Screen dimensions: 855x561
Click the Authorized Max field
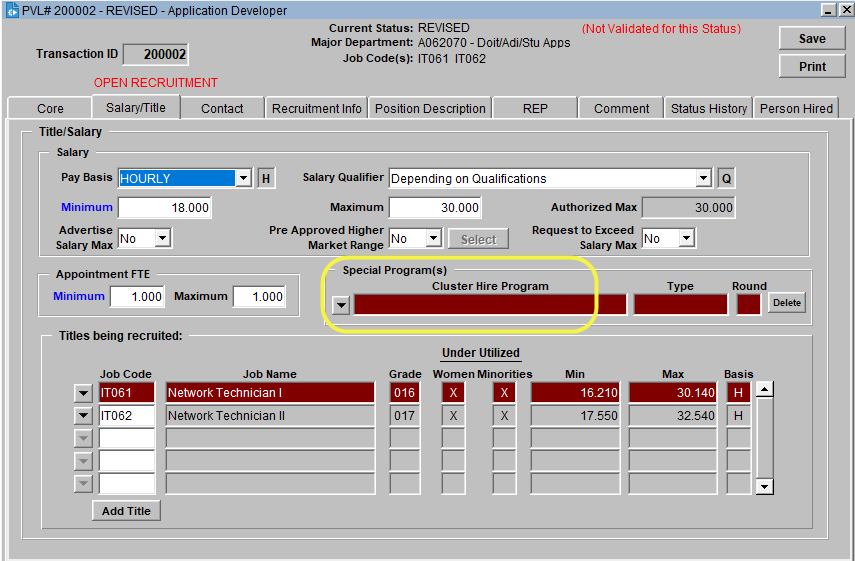point(688,208)
